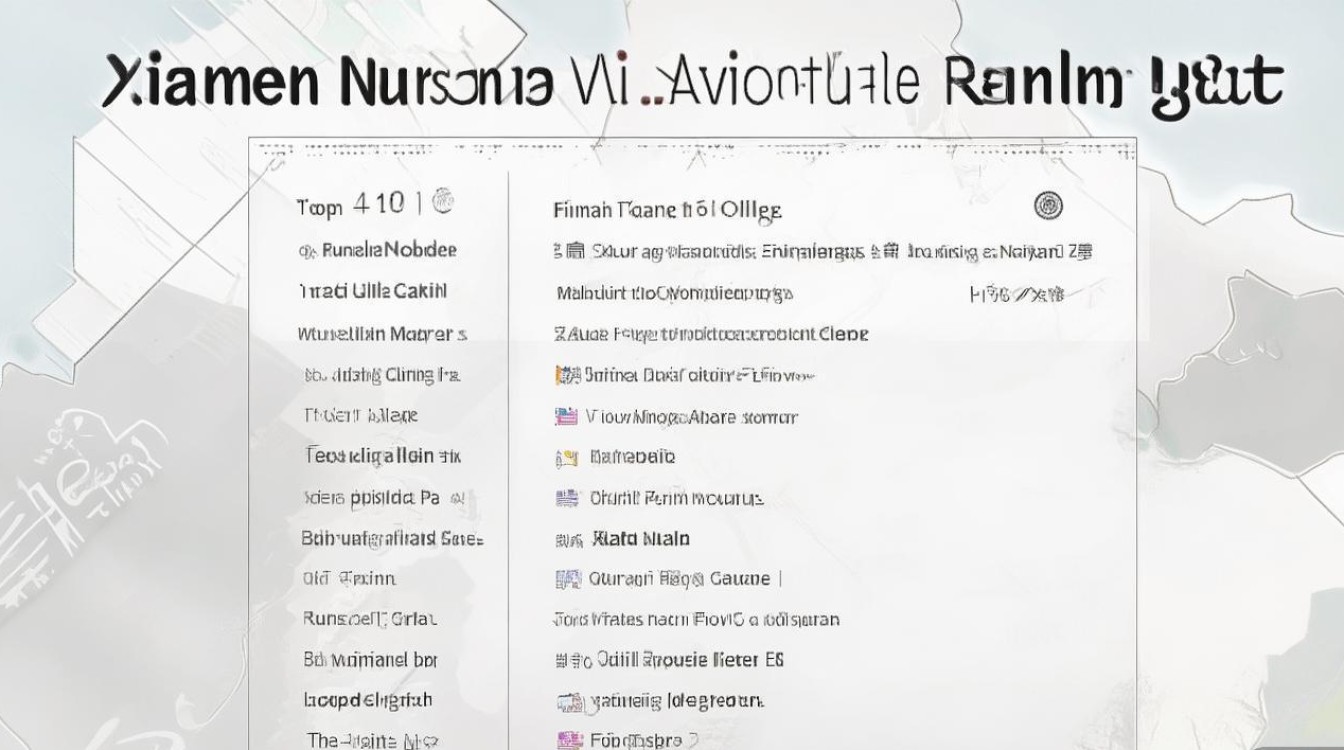Image resolution: width=1344 pixels, height=750 pixels.
Task: Click the orange flag icon on the 'Sntinat' row
Action: 567,376
